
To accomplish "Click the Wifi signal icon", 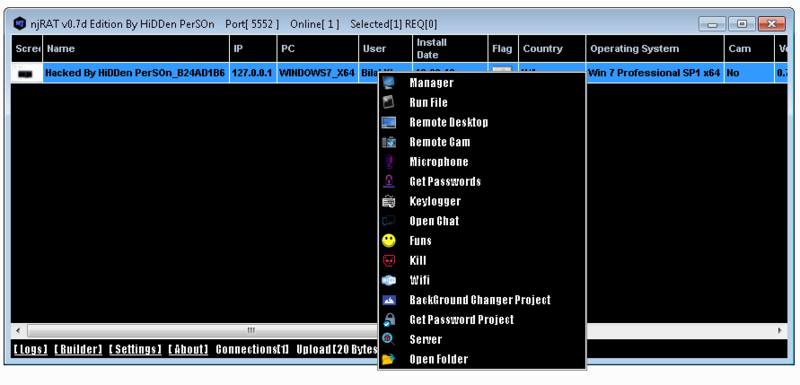I will click(x=389, y=280).
